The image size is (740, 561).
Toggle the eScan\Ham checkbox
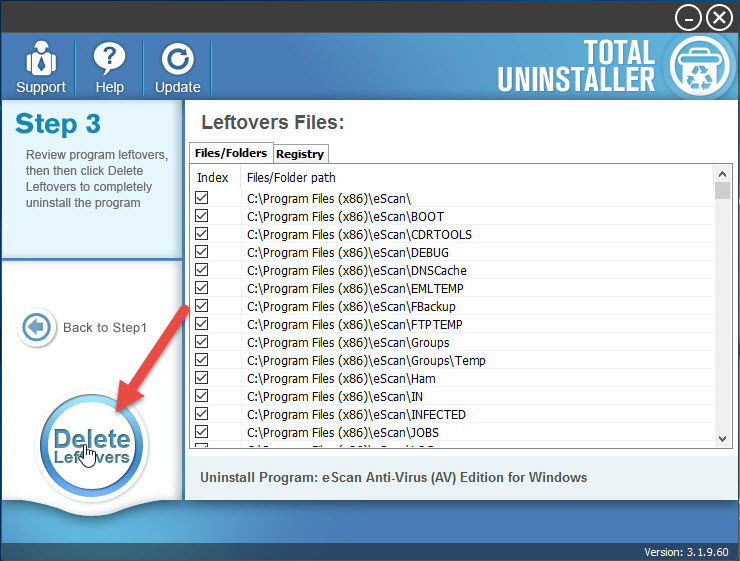(202, 377)
